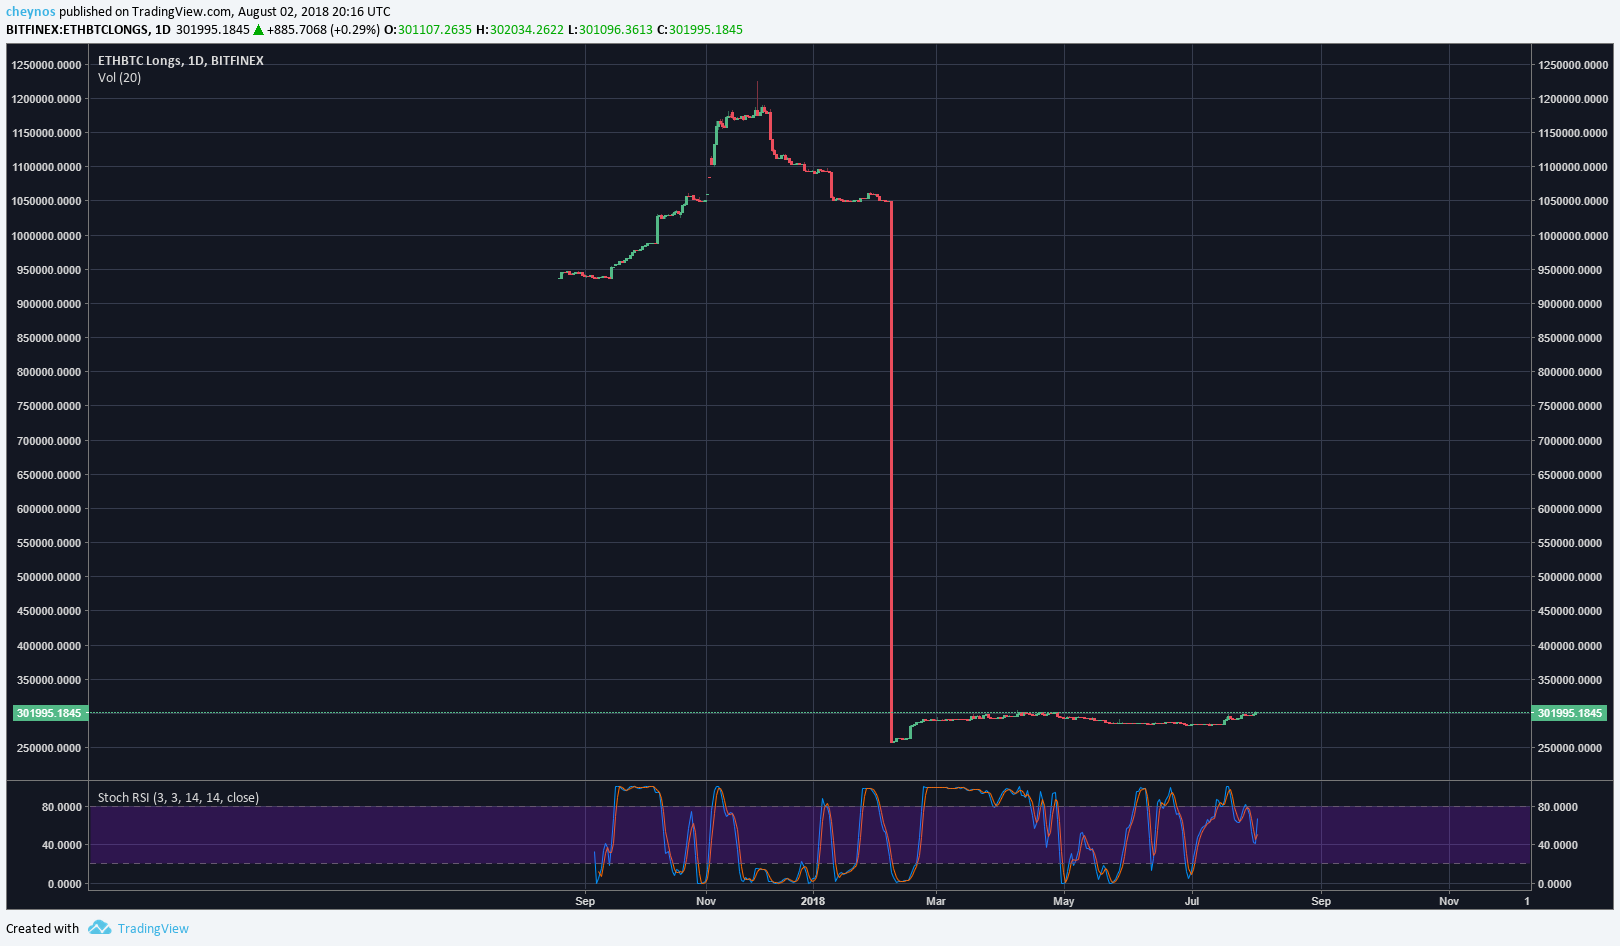Click the first Sep label on time axis
The width and height of the screenshot is (1620, 946).
coord(585,901)
